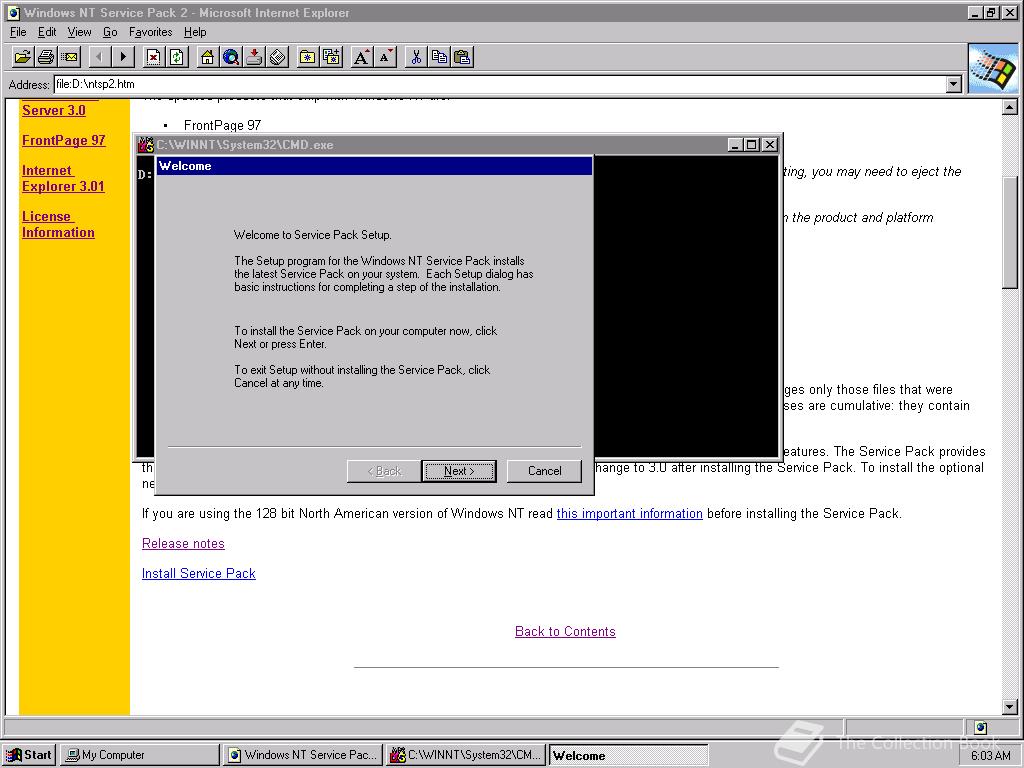Click the disabled Back button in Setup
This screenshot has width=1024, height=768.
pyautogui.click(x=384, y=471)
